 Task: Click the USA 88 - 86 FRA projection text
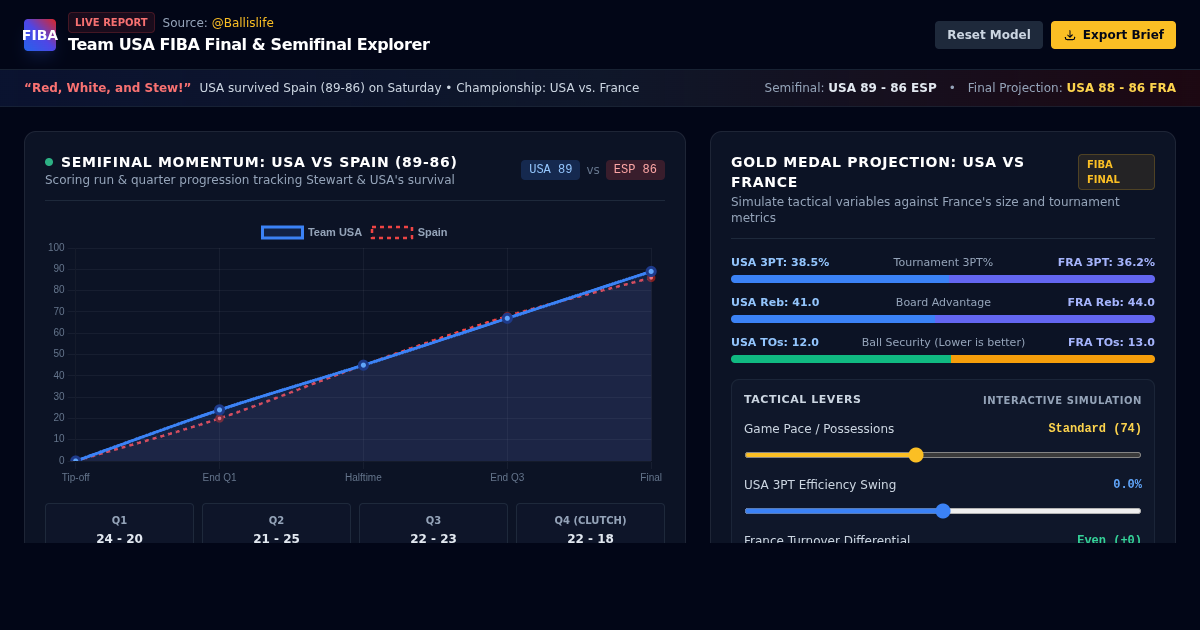(x=1121, y=88)
